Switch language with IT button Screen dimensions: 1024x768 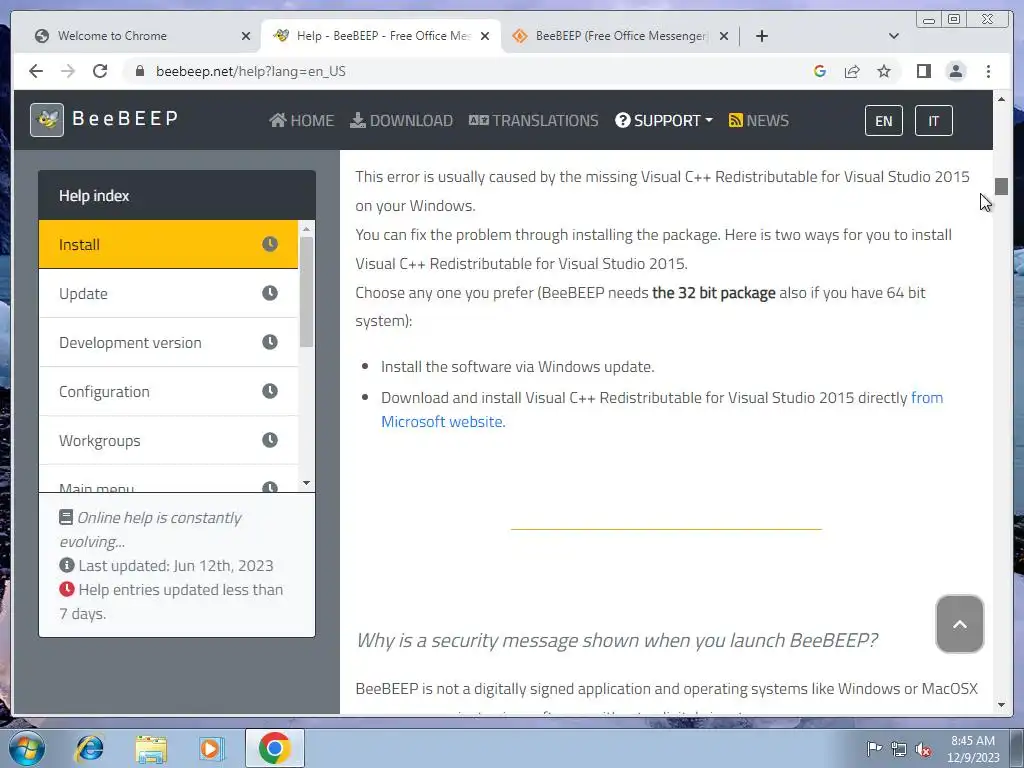[x=933, y=121]
